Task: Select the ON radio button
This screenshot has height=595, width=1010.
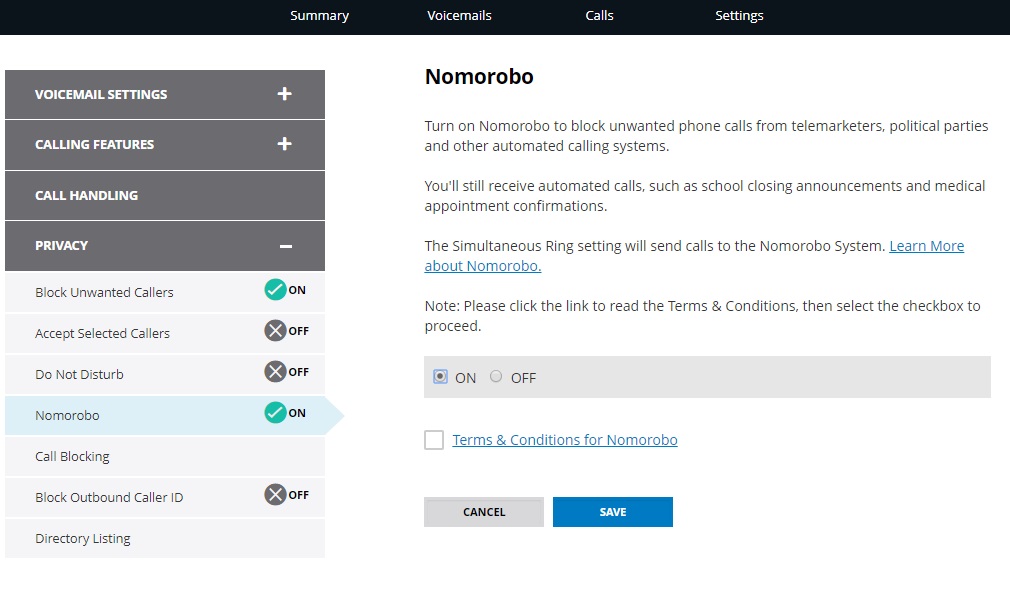Action: click(440, 377)
